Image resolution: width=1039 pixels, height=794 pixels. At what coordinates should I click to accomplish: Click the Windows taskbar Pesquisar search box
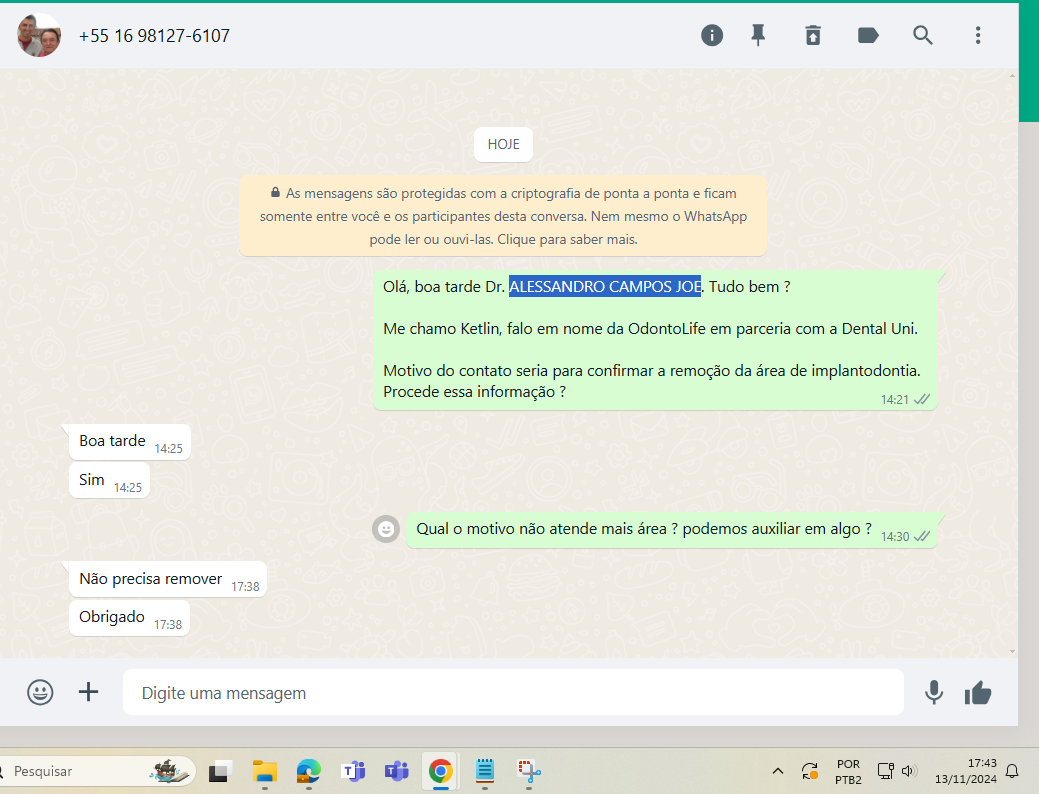click(97, 771)
